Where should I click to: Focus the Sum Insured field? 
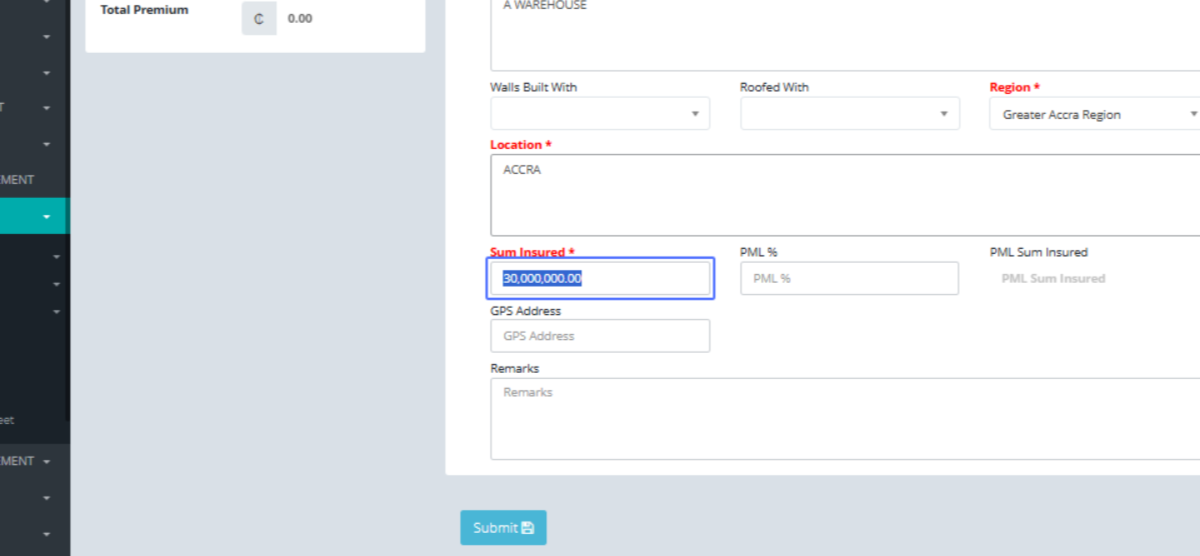(600, 278)
